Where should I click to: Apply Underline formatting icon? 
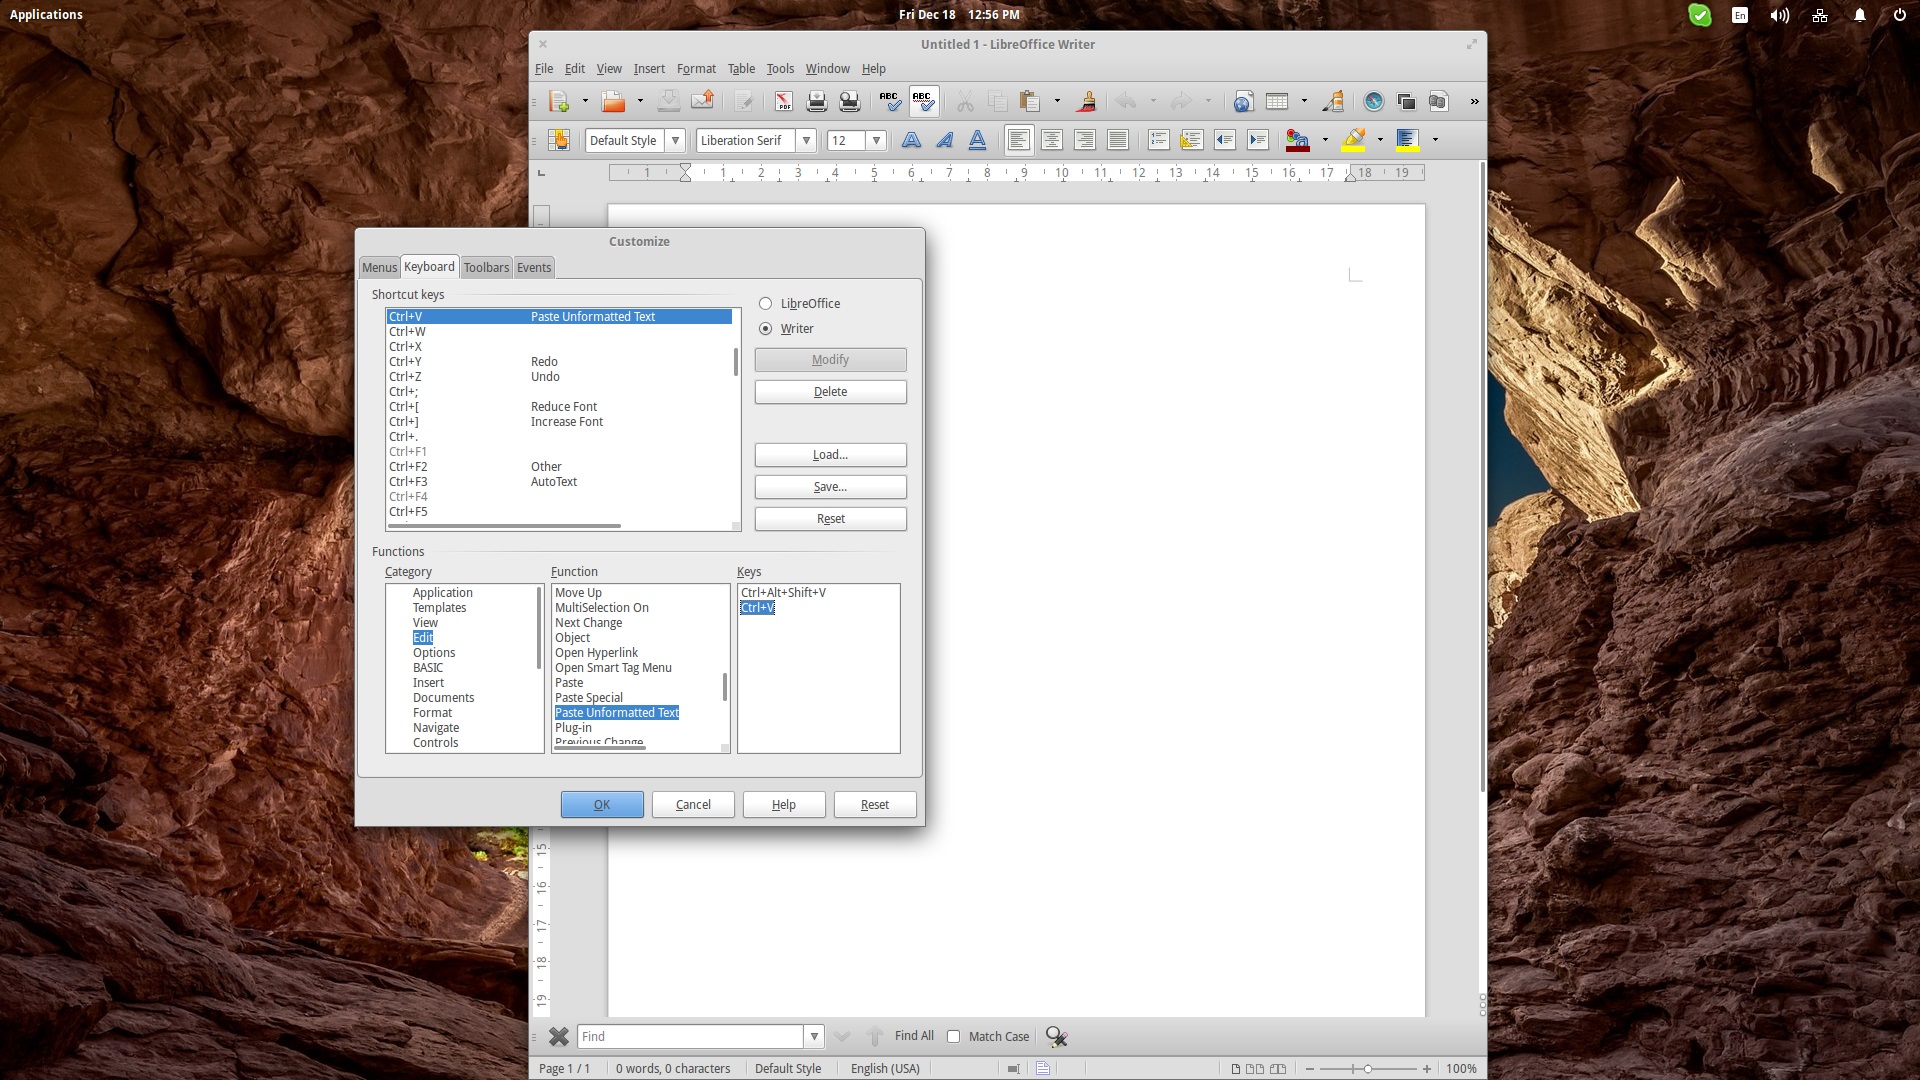(x=977, y=140)
